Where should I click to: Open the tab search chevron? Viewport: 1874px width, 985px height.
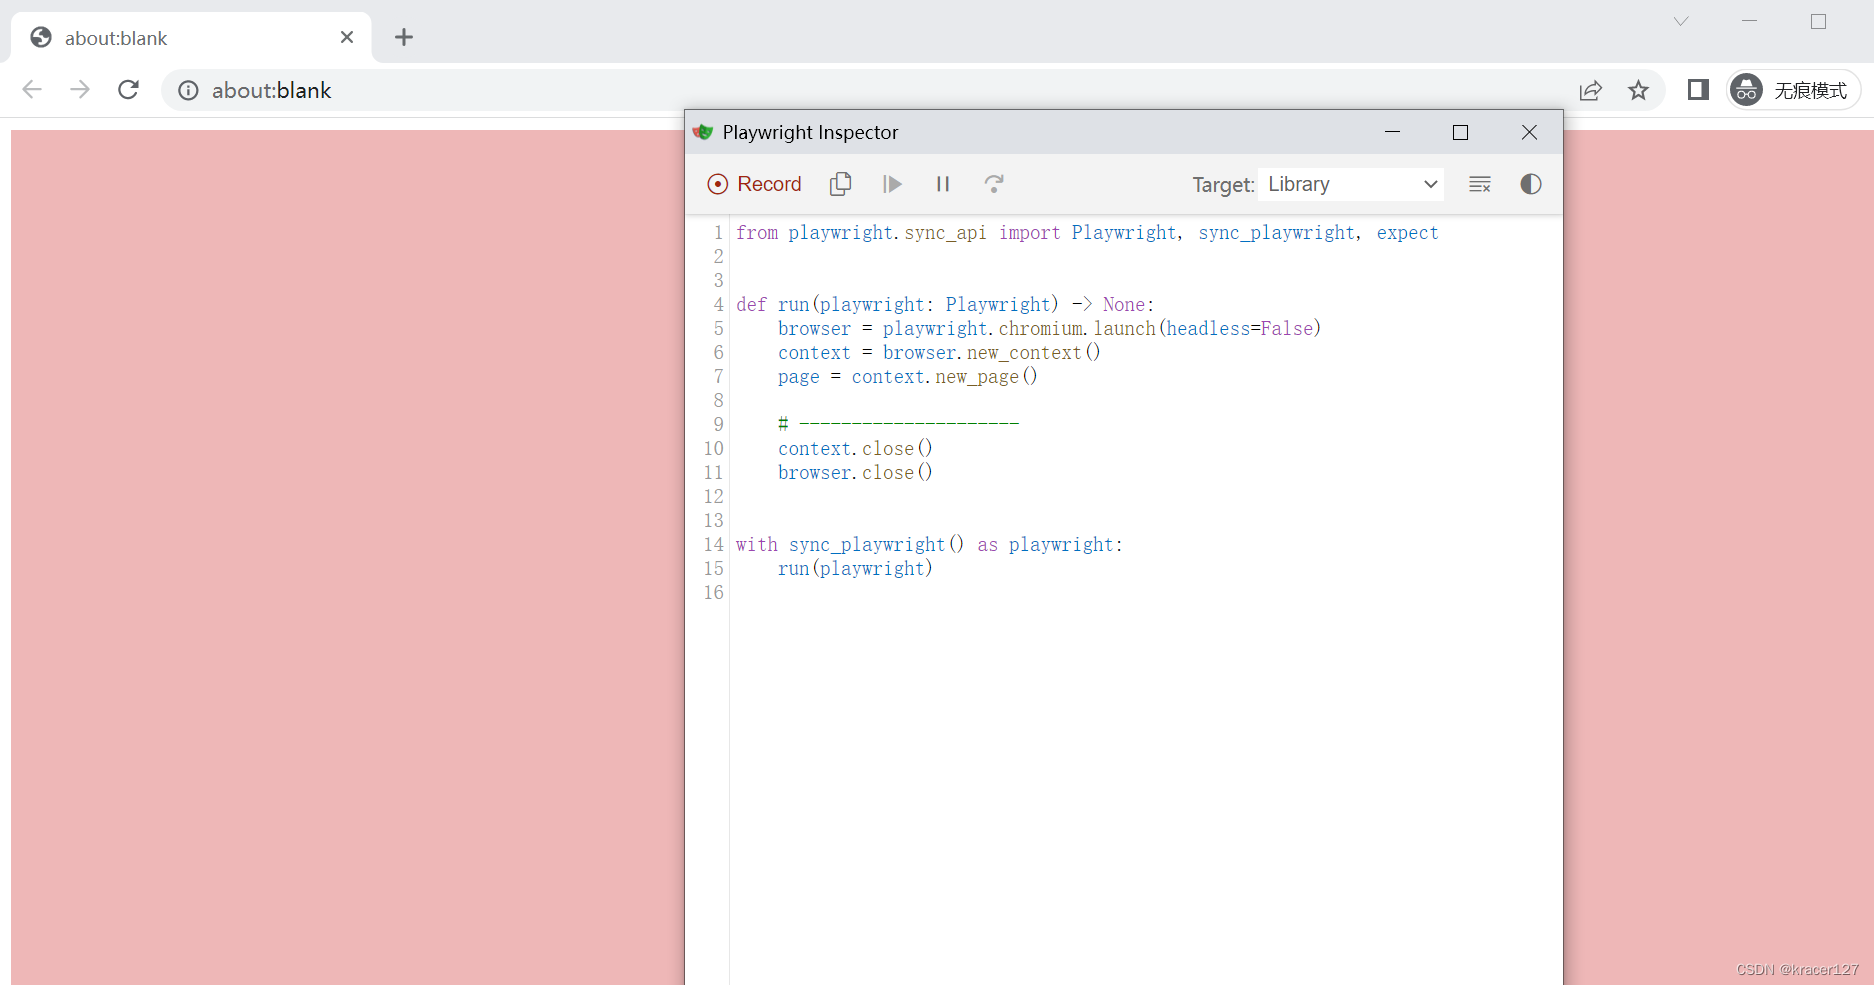1681,21
